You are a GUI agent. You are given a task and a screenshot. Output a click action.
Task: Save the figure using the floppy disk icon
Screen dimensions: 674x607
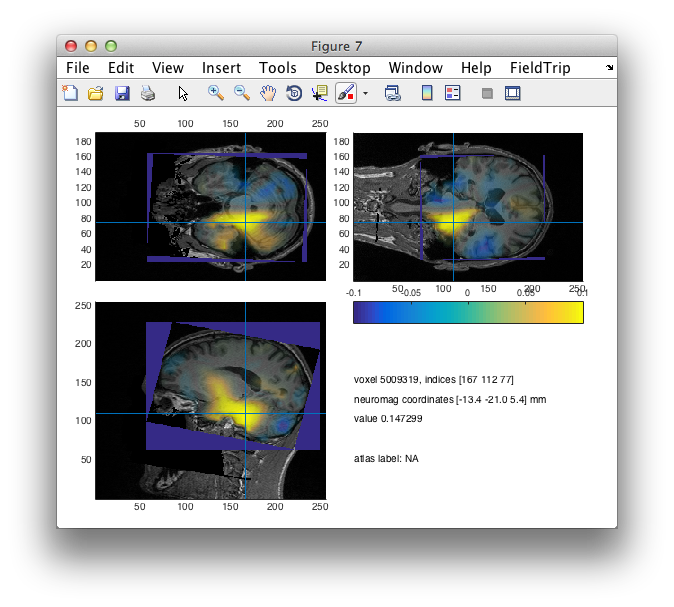coord(122,93)
